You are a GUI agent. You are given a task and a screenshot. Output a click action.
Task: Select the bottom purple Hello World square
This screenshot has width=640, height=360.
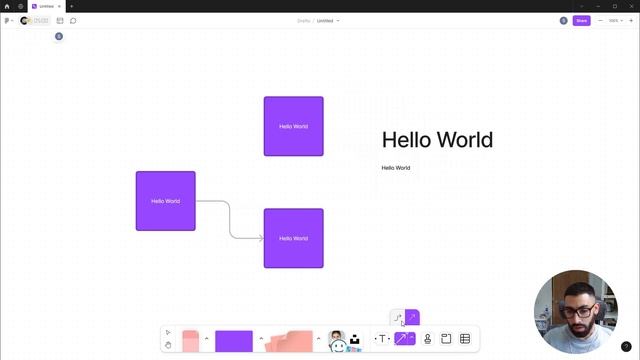pos(293,238)
